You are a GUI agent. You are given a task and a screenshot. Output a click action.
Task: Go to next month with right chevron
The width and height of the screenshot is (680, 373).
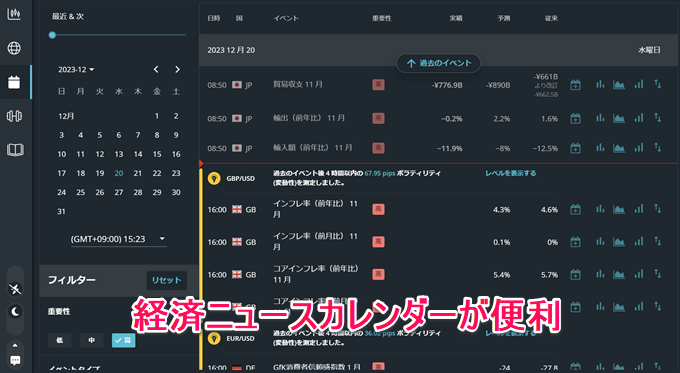click(177, 69)
